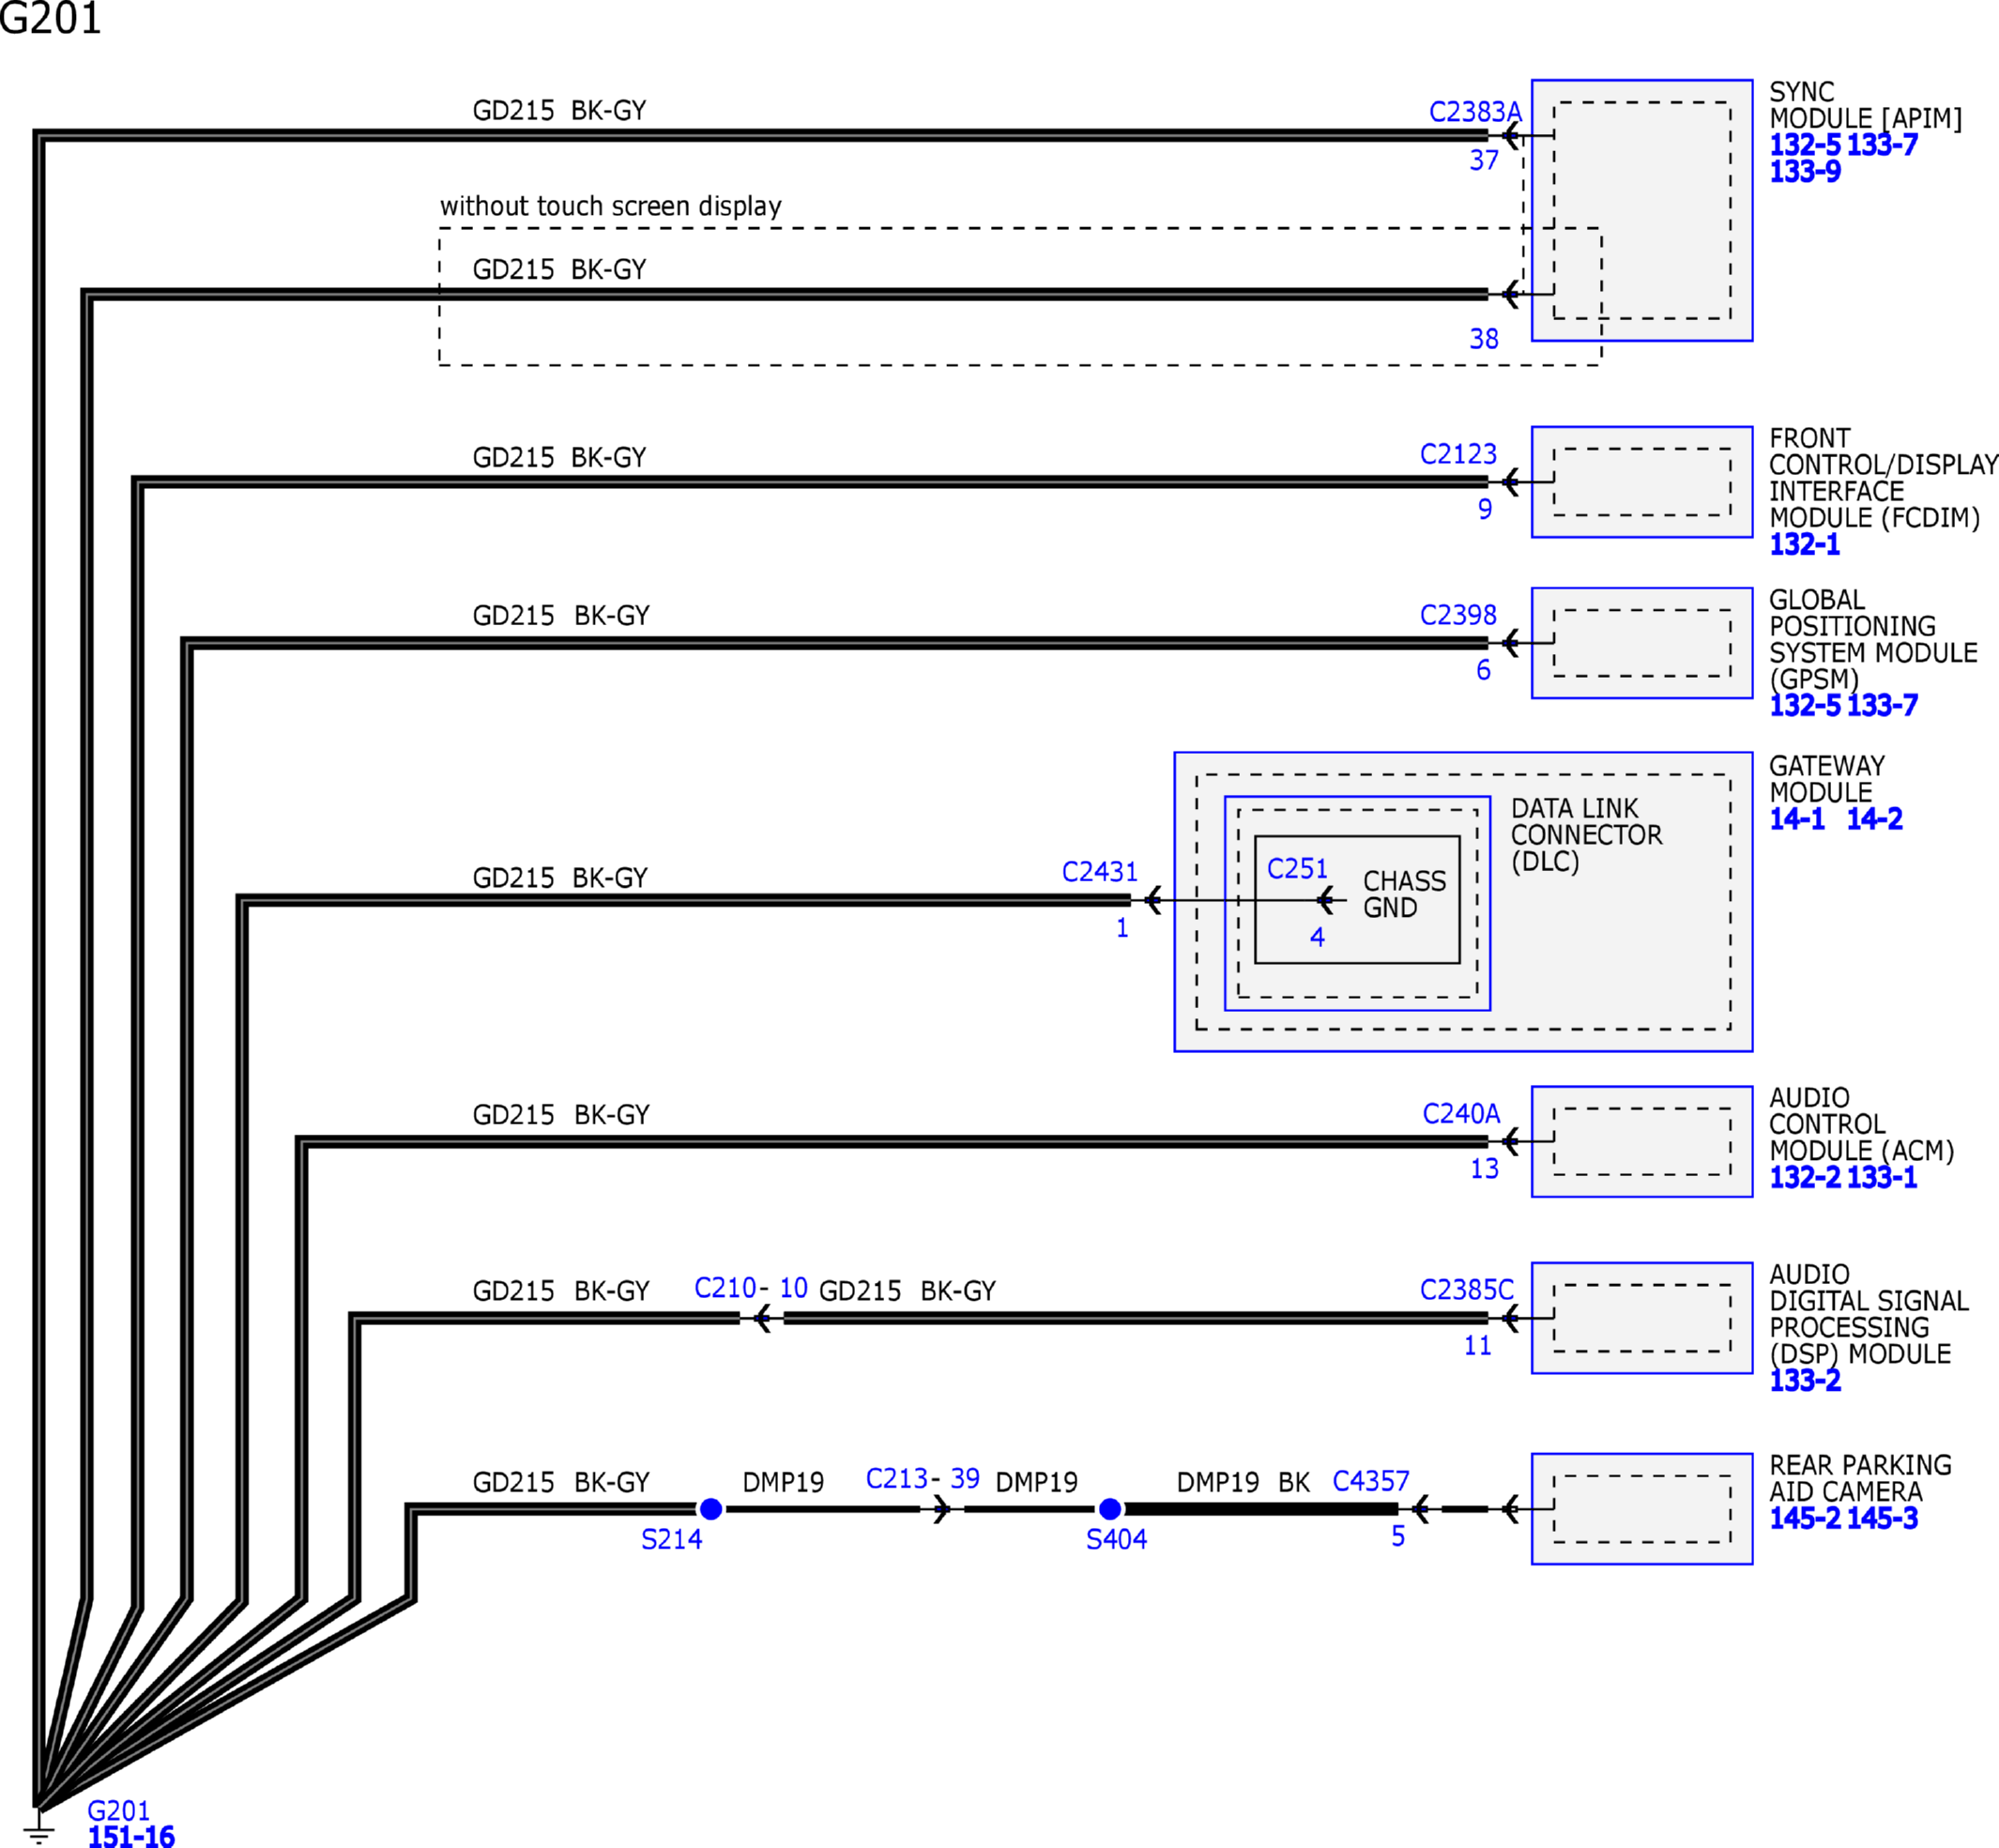Click the S404 splice dot
The width and height of the screenshot is (1999, 1848).
pos(1109,1508)
